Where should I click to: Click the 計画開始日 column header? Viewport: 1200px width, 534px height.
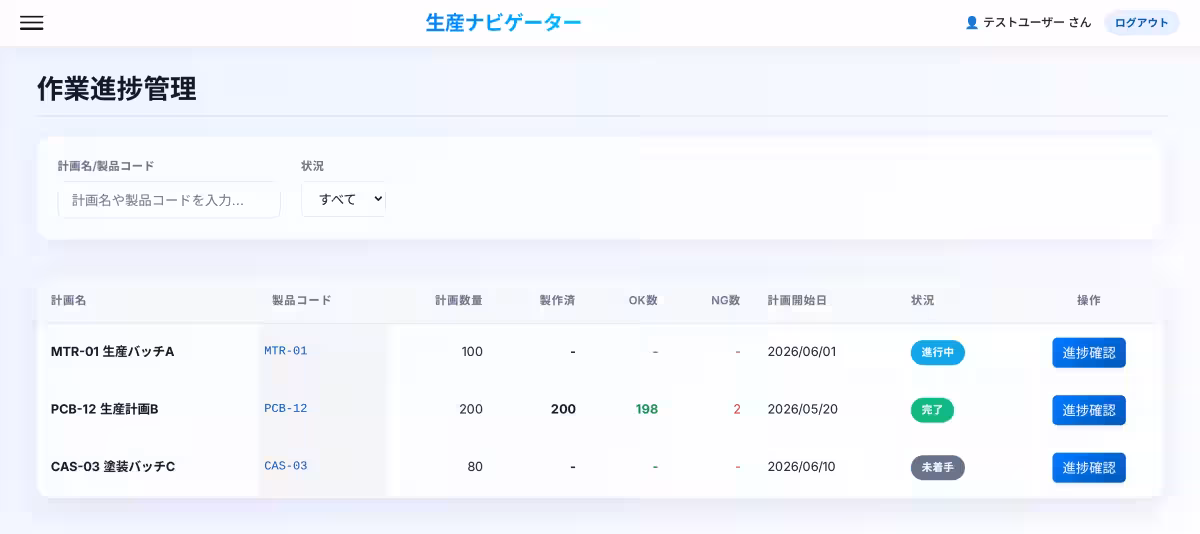[x=797, y=300]
